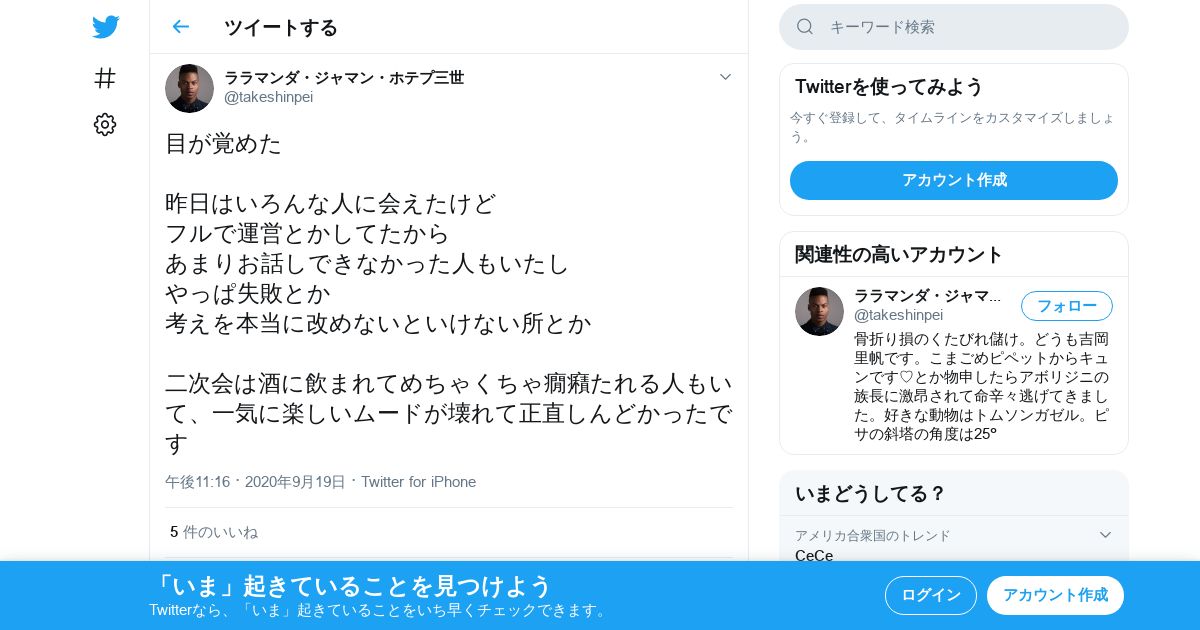The image size is (1200, 630).
Task: Expand the CeCe trend options chevron
Action: (x=1105, y=535)
